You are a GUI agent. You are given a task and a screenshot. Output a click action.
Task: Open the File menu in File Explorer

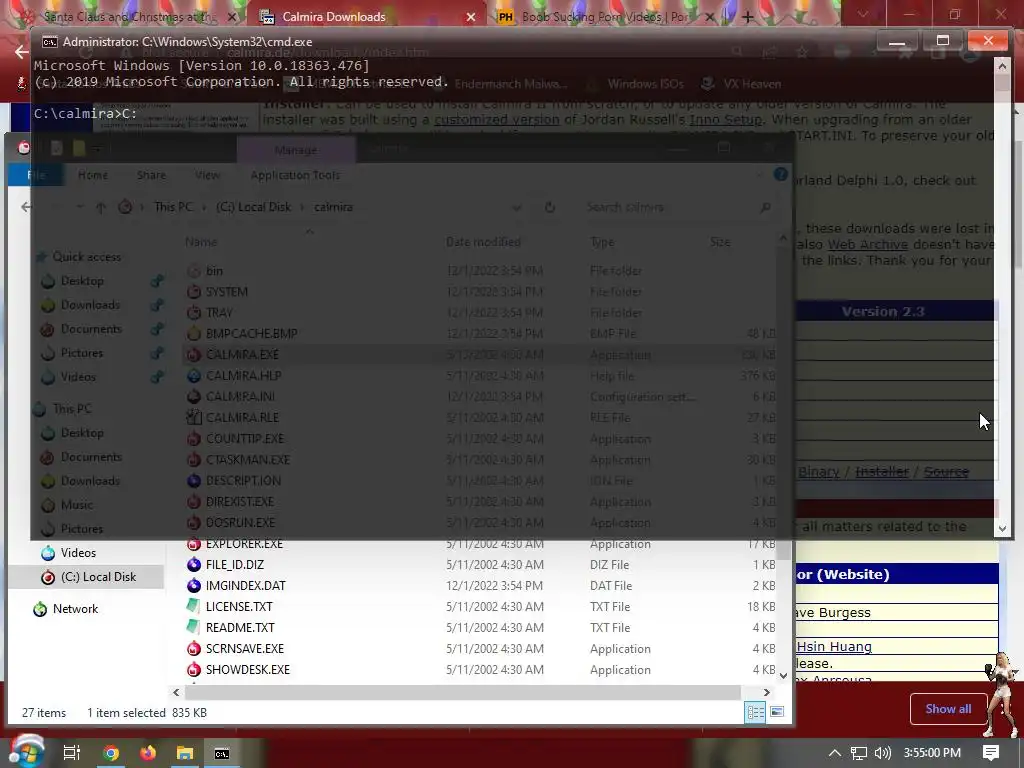pyautogui.click(x=37, y=175)
